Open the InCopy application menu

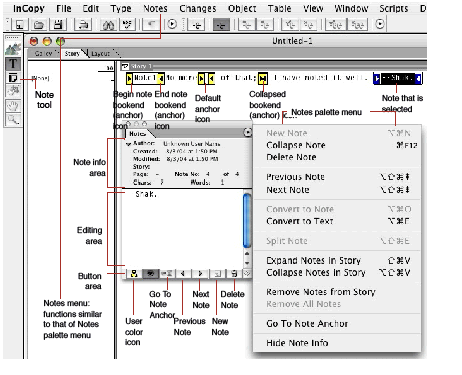[29, 8]
